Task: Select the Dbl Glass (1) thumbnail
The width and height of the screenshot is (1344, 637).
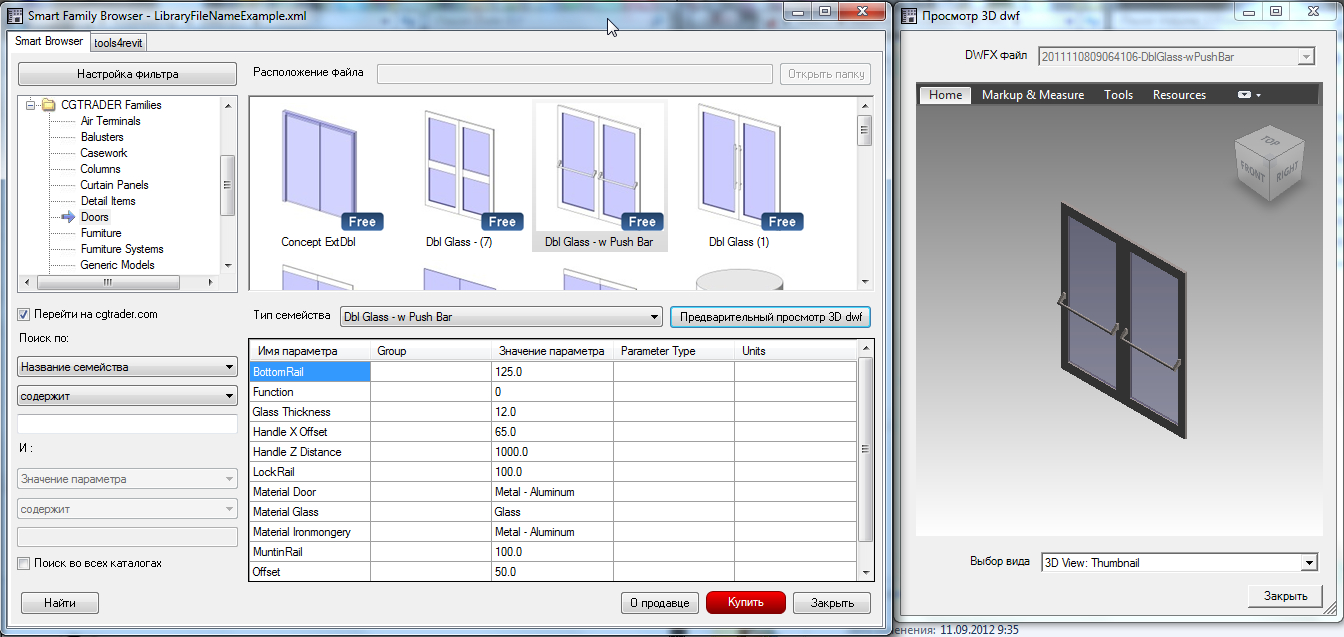Action: (739, 176)
